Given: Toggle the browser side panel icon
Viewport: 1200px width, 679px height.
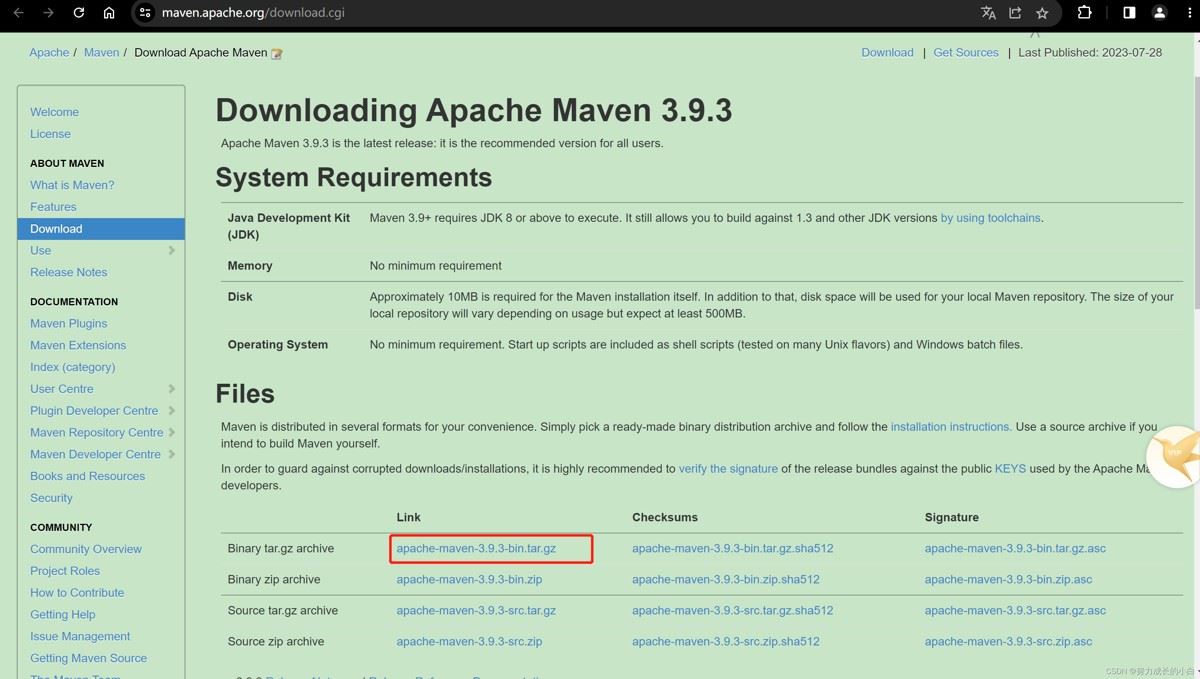Looking at the screenshot, I should (x=1129, y=13).
